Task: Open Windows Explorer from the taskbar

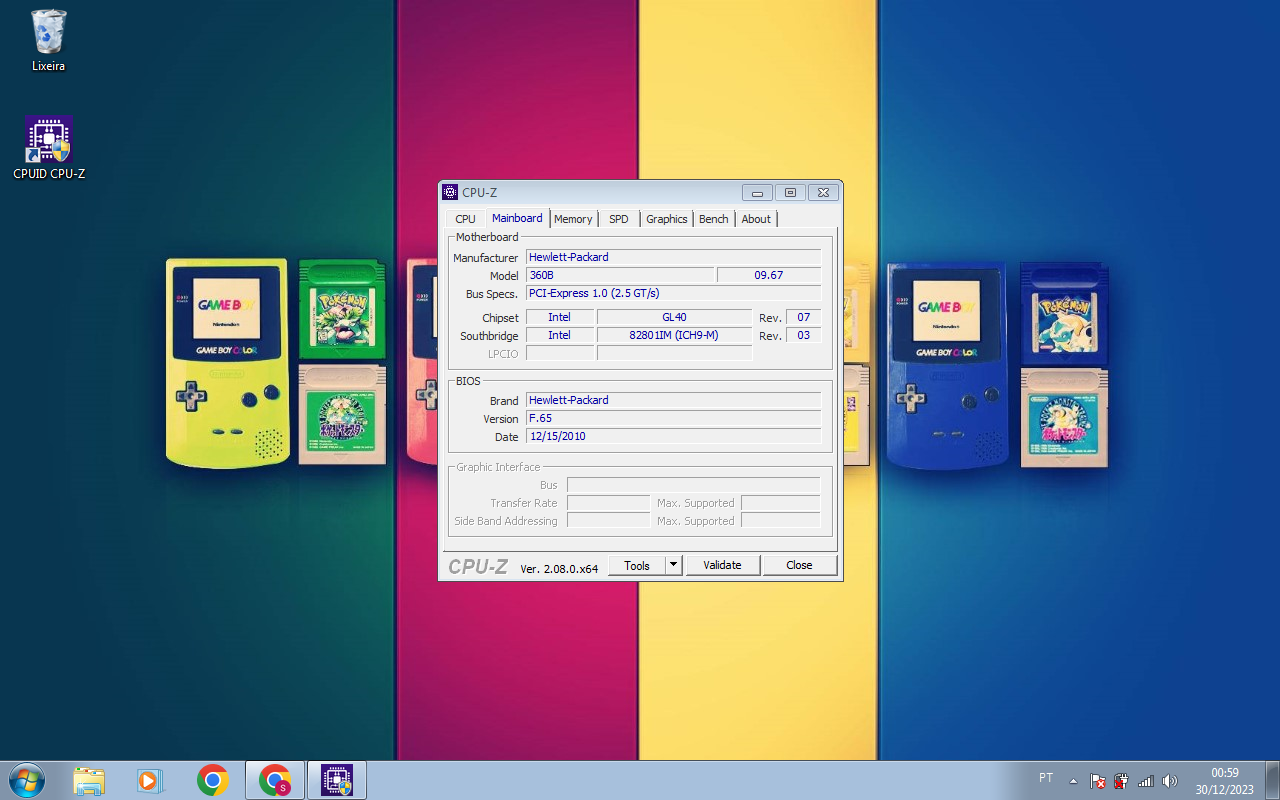Action: [x=89, y=780]
